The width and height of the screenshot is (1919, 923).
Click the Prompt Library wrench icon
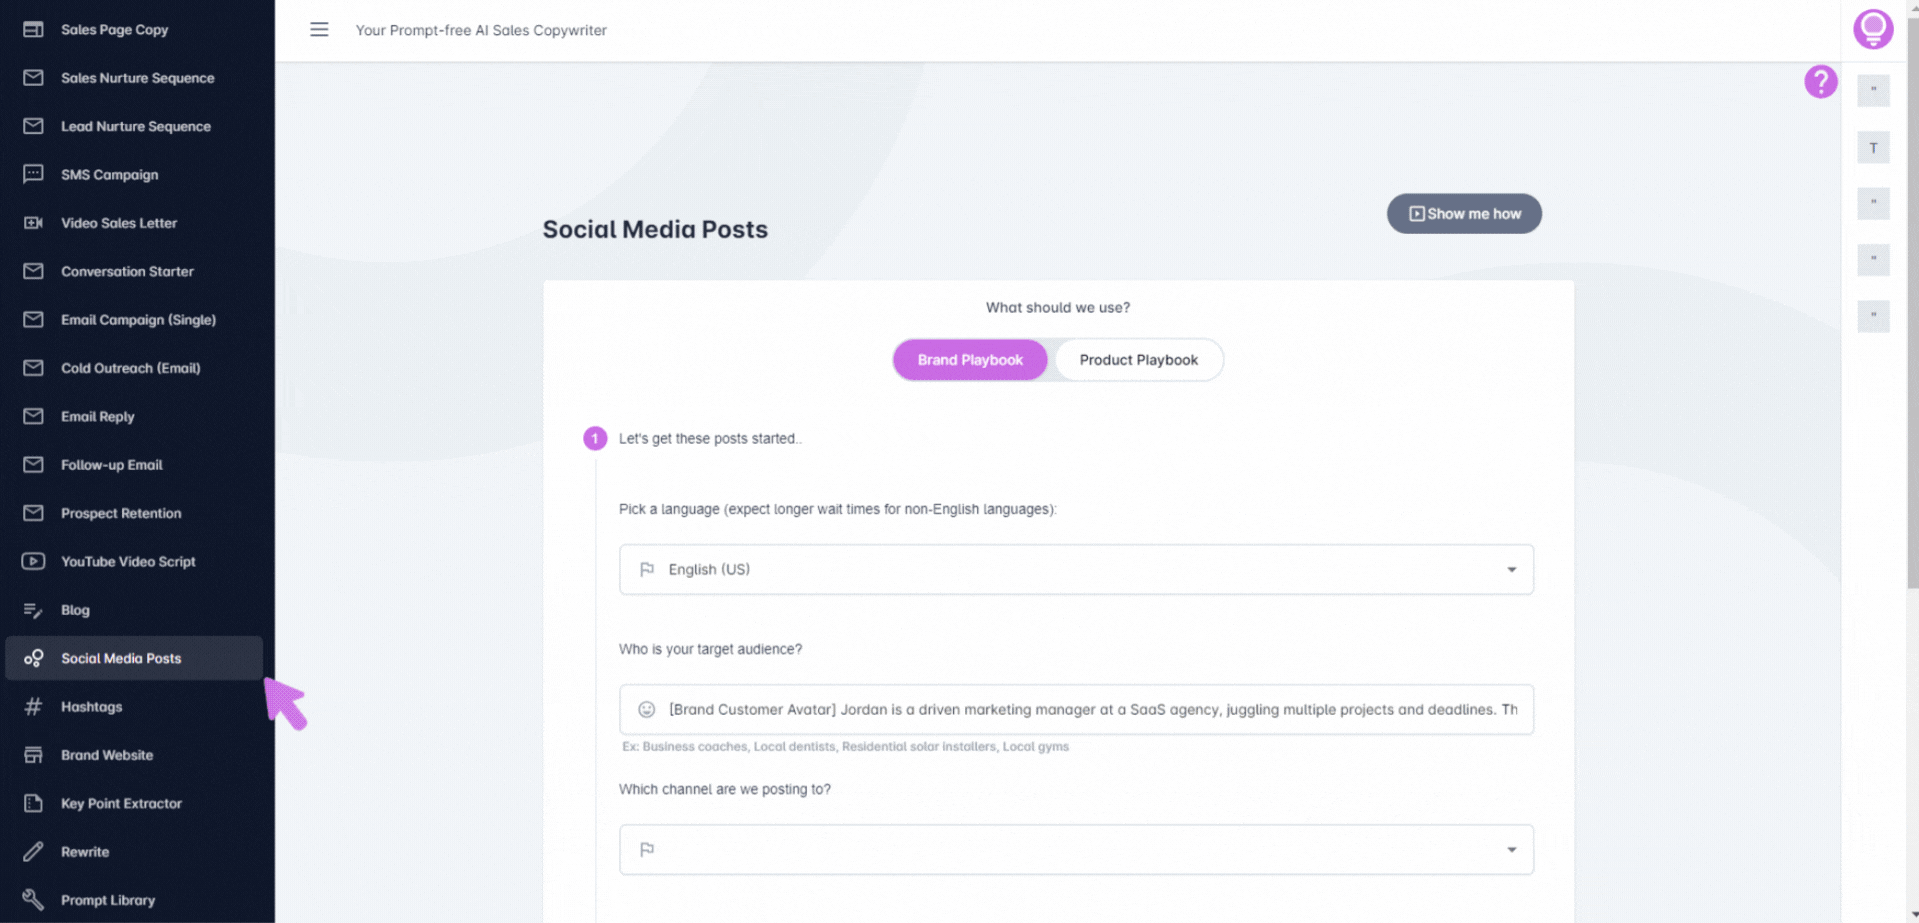click(x=33, y=900)
